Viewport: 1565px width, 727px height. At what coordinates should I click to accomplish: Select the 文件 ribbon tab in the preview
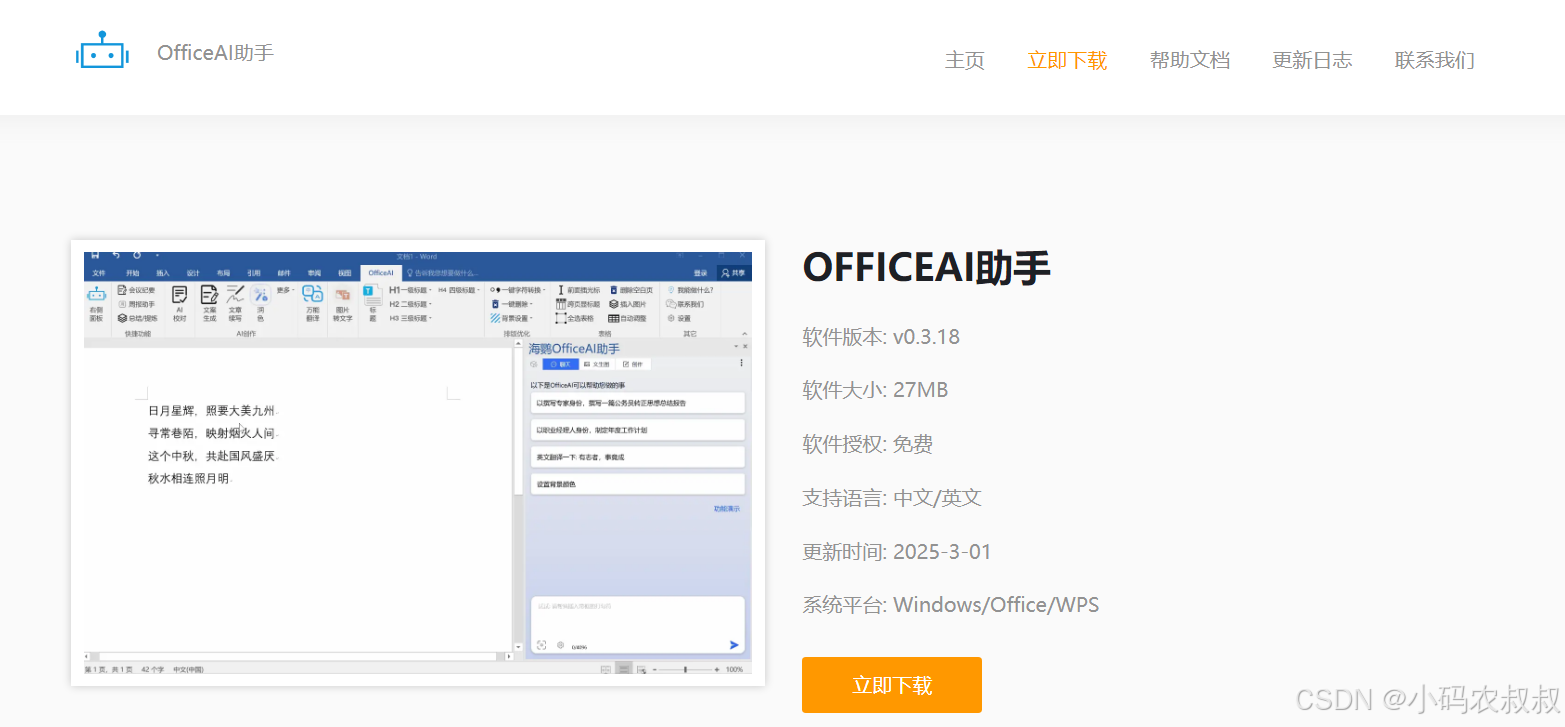[x=98, y=273]
